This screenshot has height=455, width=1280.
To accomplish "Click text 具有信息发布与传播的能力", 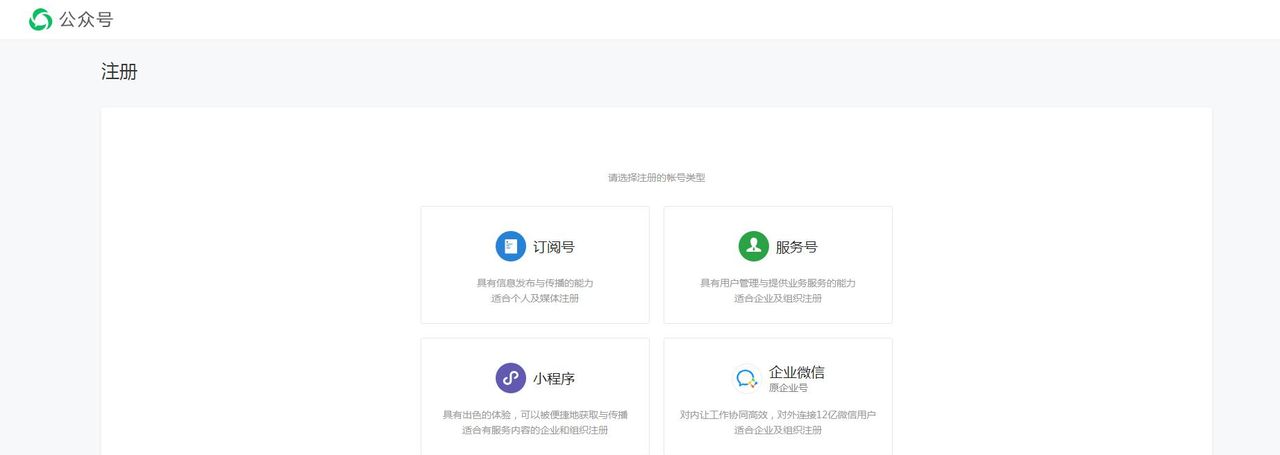I will pos(535,283).
